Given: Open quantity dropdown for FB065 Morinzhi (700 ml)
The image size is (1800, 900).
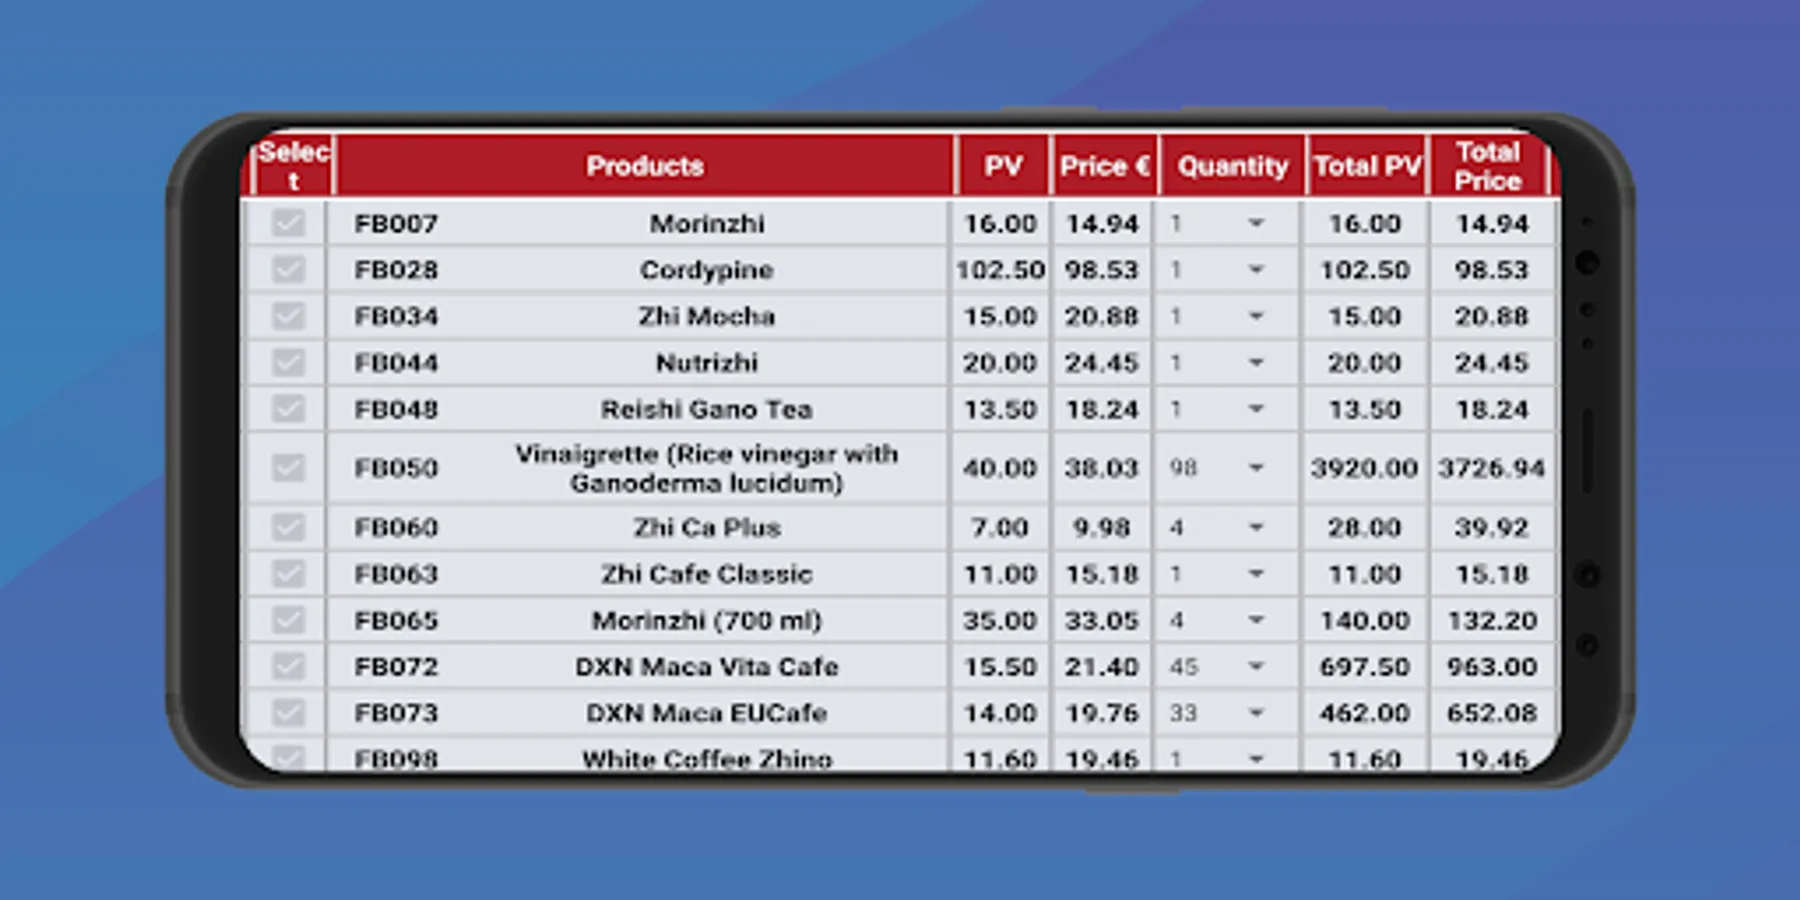Looking at the screenshot, I should pos(1226,620).
